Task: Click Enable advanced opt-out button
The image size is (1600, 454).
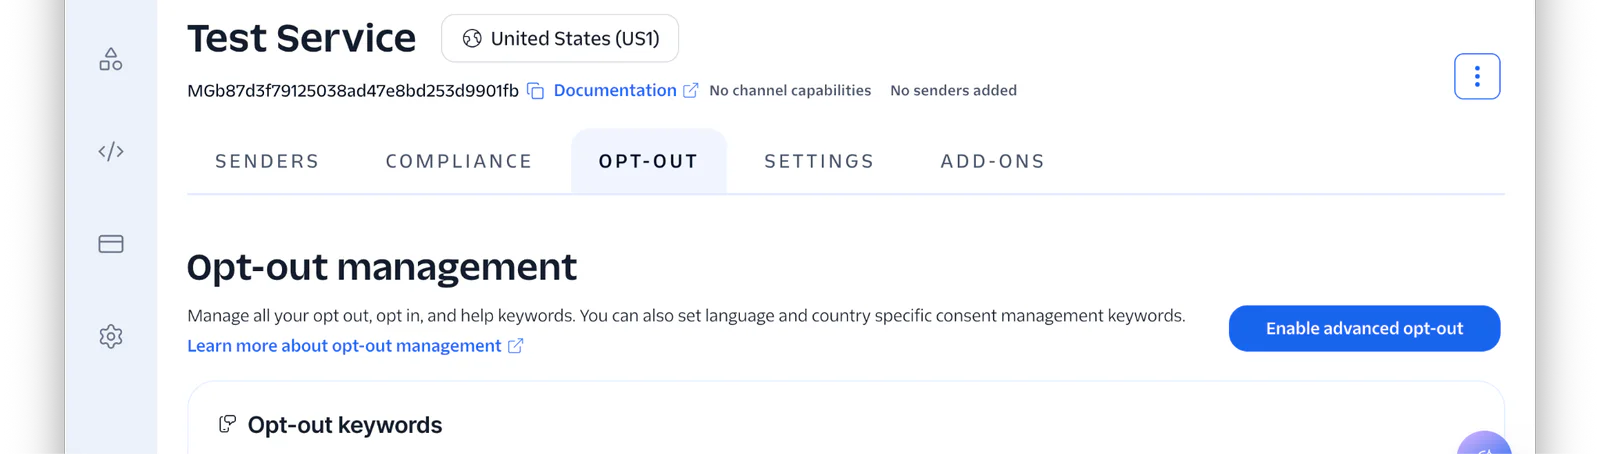Action: point(1364,328)
